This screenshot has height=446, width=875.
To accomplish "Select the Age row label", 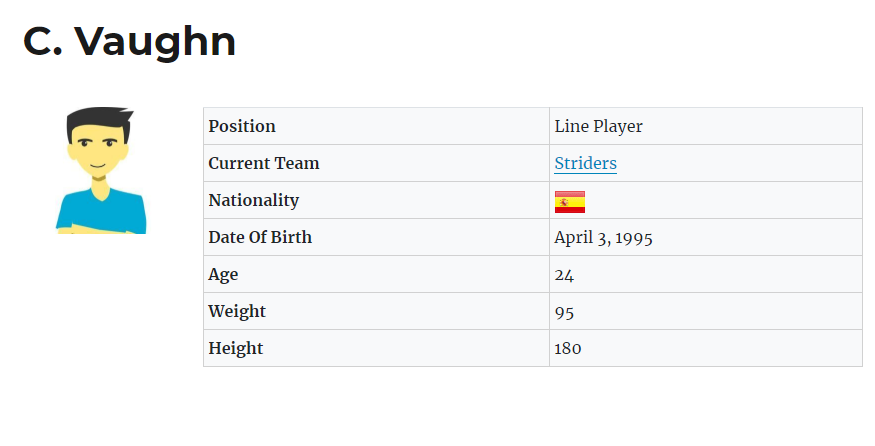I will coord(223,274).
